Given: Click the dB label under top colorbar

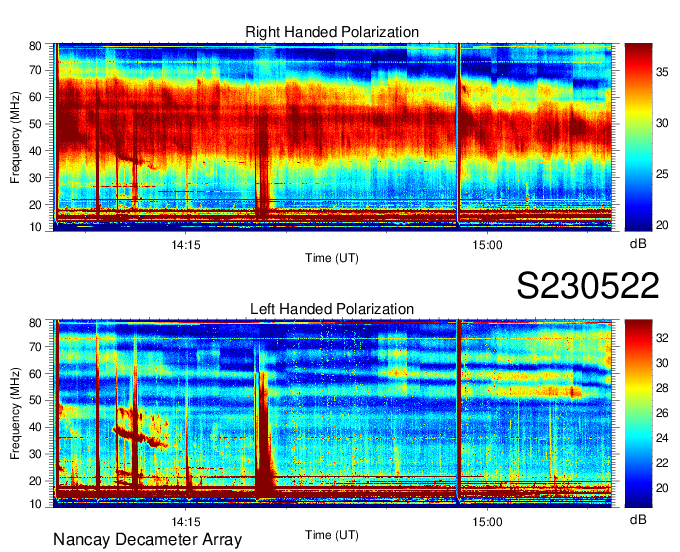Looking at the screenshot, I should (638, 244).
